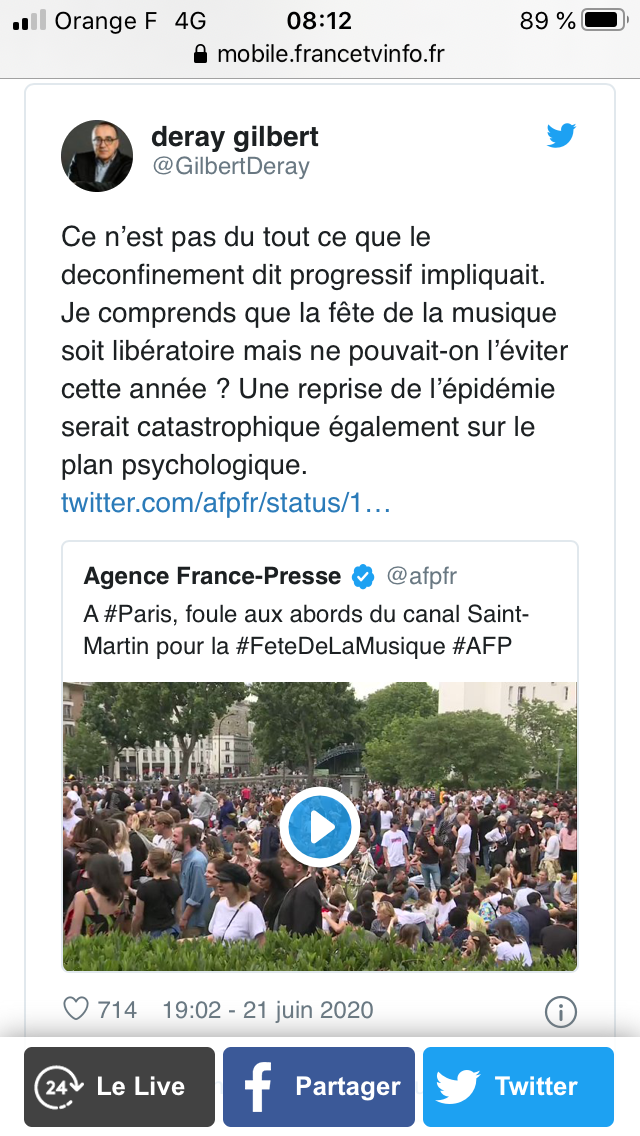This screenshot has width=640, height=1136.
Task: Open the @afpfr handle
Action: click(x=422, y=577)
